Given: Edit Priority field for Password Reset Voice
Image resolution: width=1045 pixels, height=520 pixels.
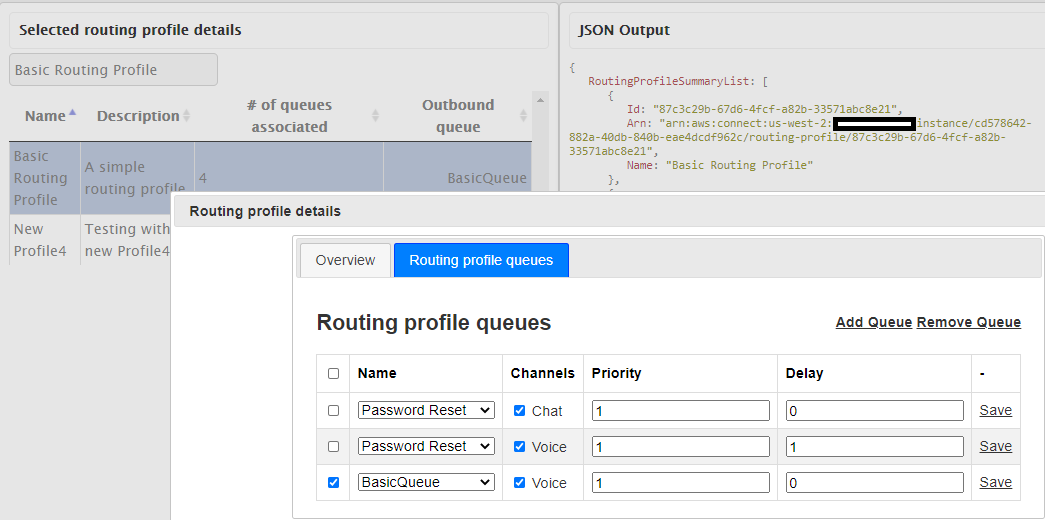Looking at the screenshot, I should point(680,446).
